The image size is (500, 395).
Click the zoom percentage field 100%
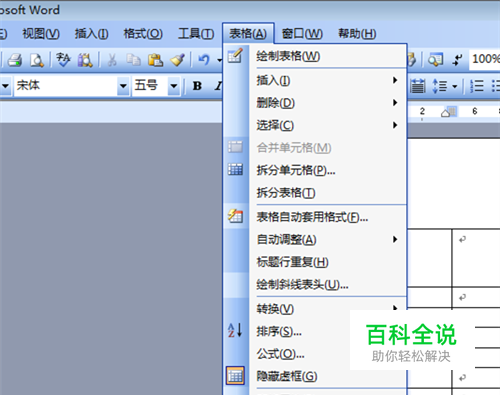(x=485, y=59)
